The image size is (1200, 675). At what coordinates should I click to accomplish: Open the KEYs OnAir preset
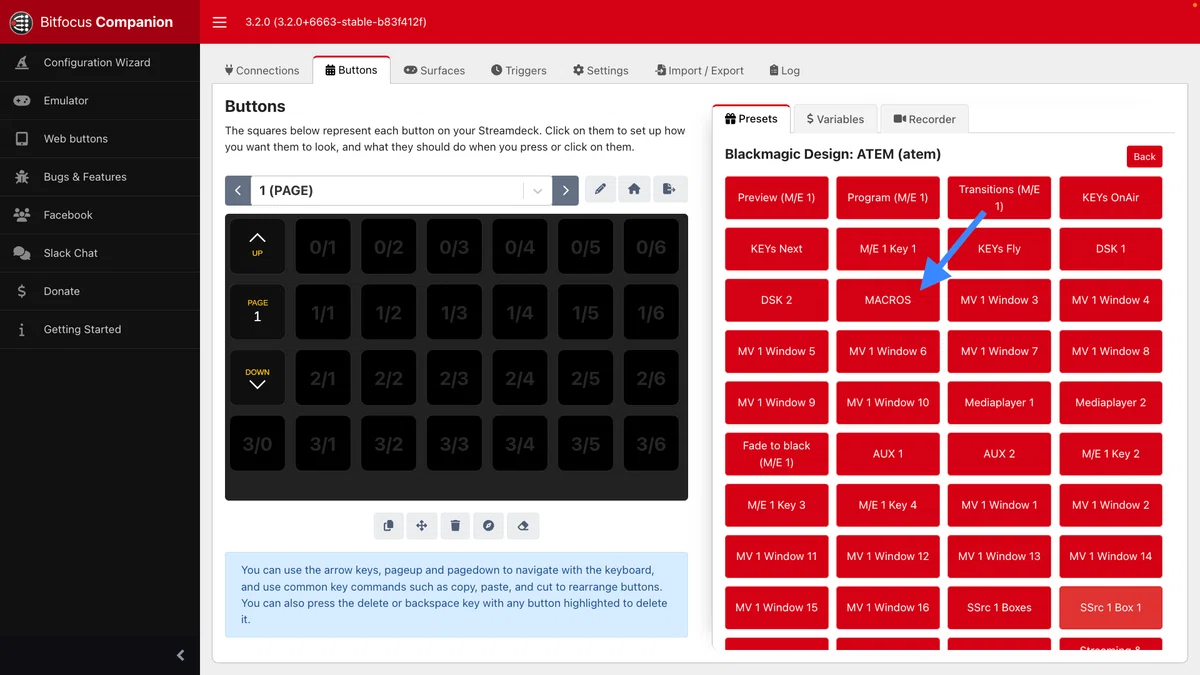tap(1110, 198)
